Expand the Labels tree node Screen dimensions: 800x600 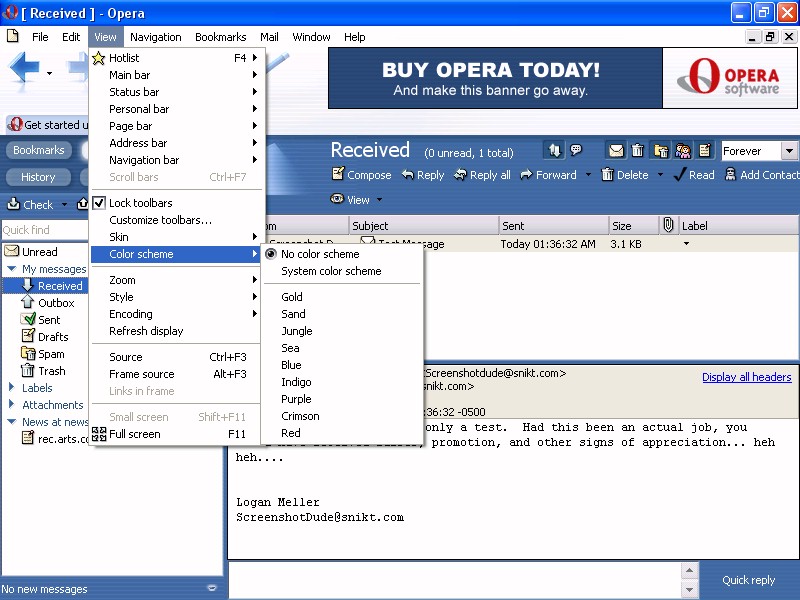(x=11, y=388)
